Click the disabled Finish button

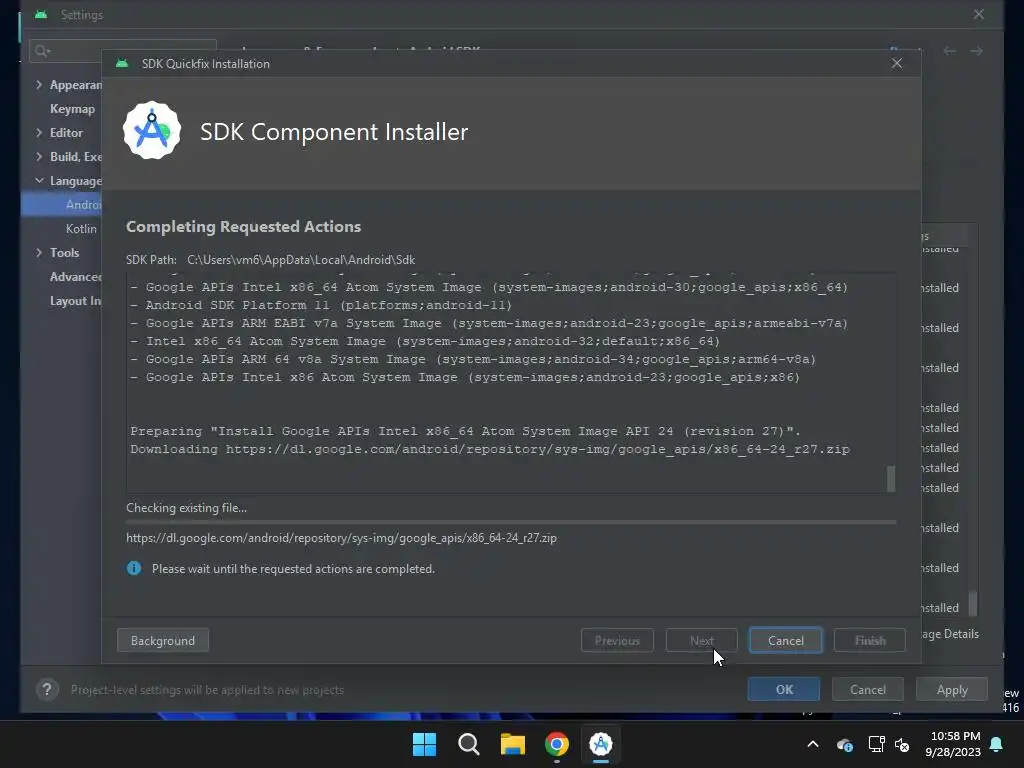[870, 641]
